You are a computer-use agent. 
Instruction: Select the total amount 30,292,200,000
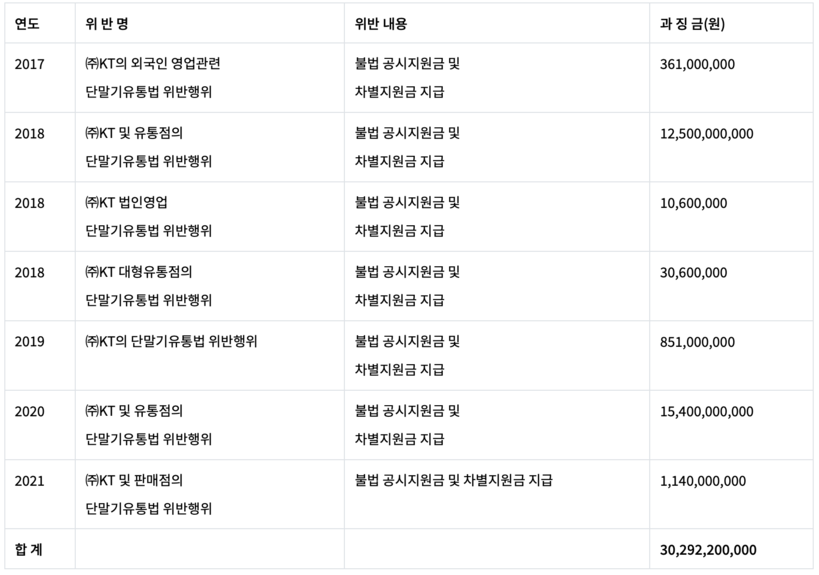(x=708, y=549)
